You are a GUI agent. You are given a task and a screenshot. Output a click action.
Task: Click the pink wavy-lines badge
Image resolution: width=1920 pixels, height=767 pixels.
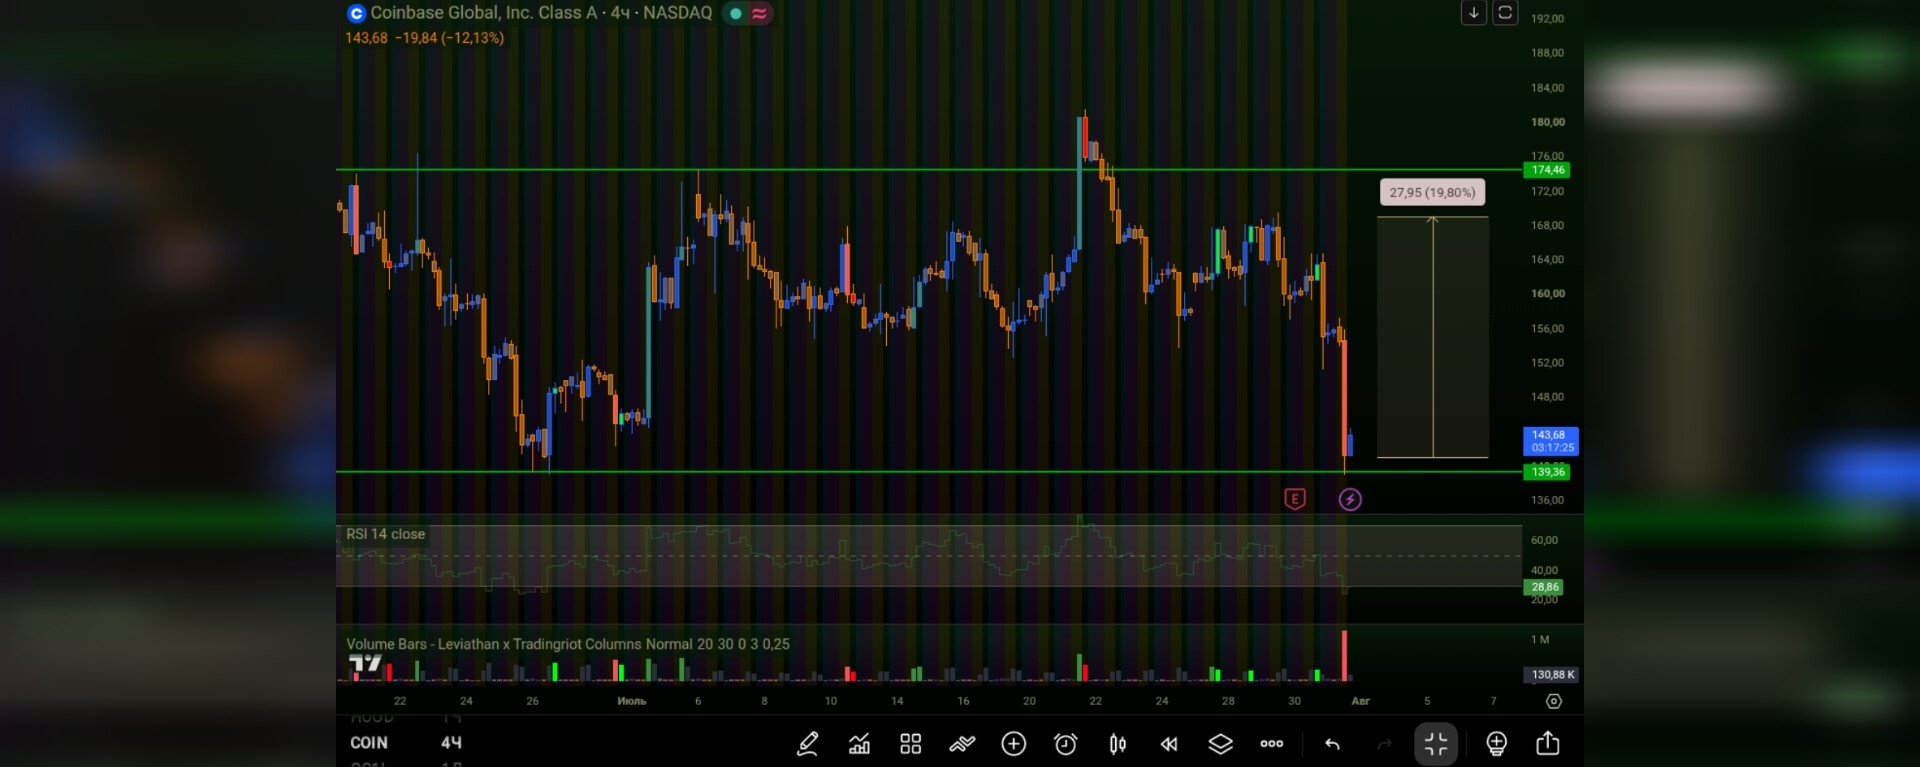pos(760,13)
